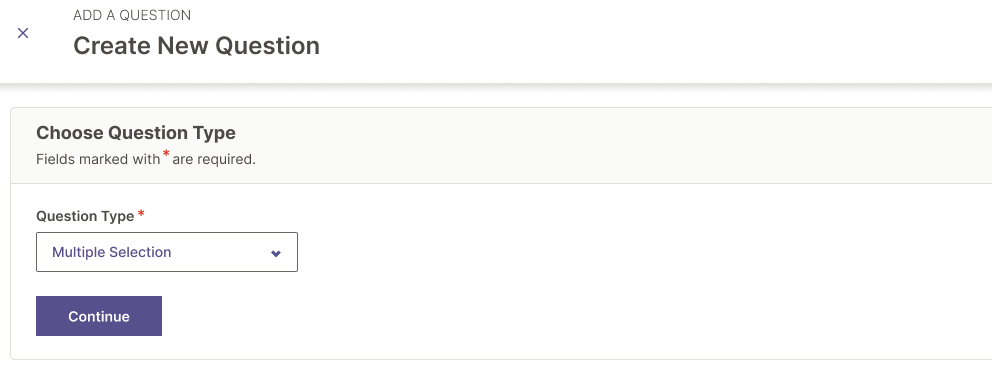The height and width of the screenshot is (379, 992).
Task: Click the 'Fields marked with' helper text
Action: click(98, 159)
